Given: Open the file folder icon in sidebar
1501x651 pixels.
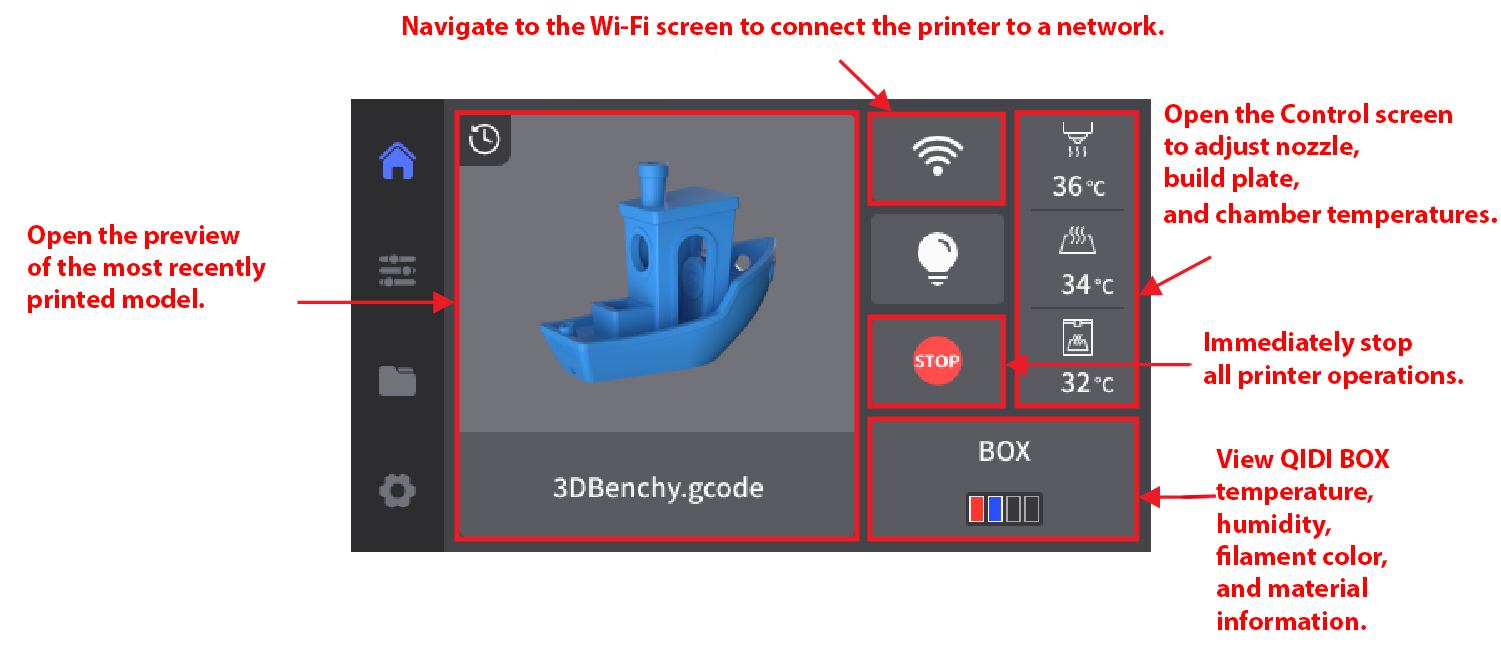Looking at the screenshot, I should point(397,381).
